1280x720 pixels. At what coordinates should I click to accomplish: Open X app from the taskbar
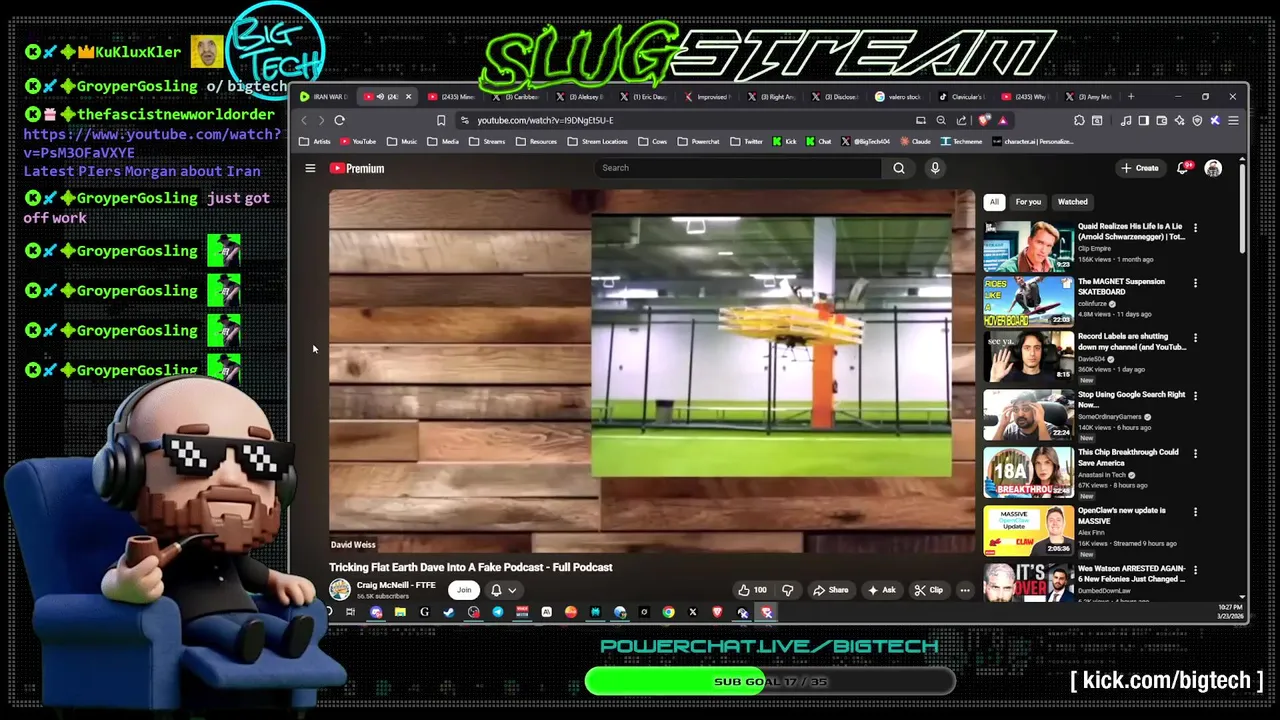692,612
